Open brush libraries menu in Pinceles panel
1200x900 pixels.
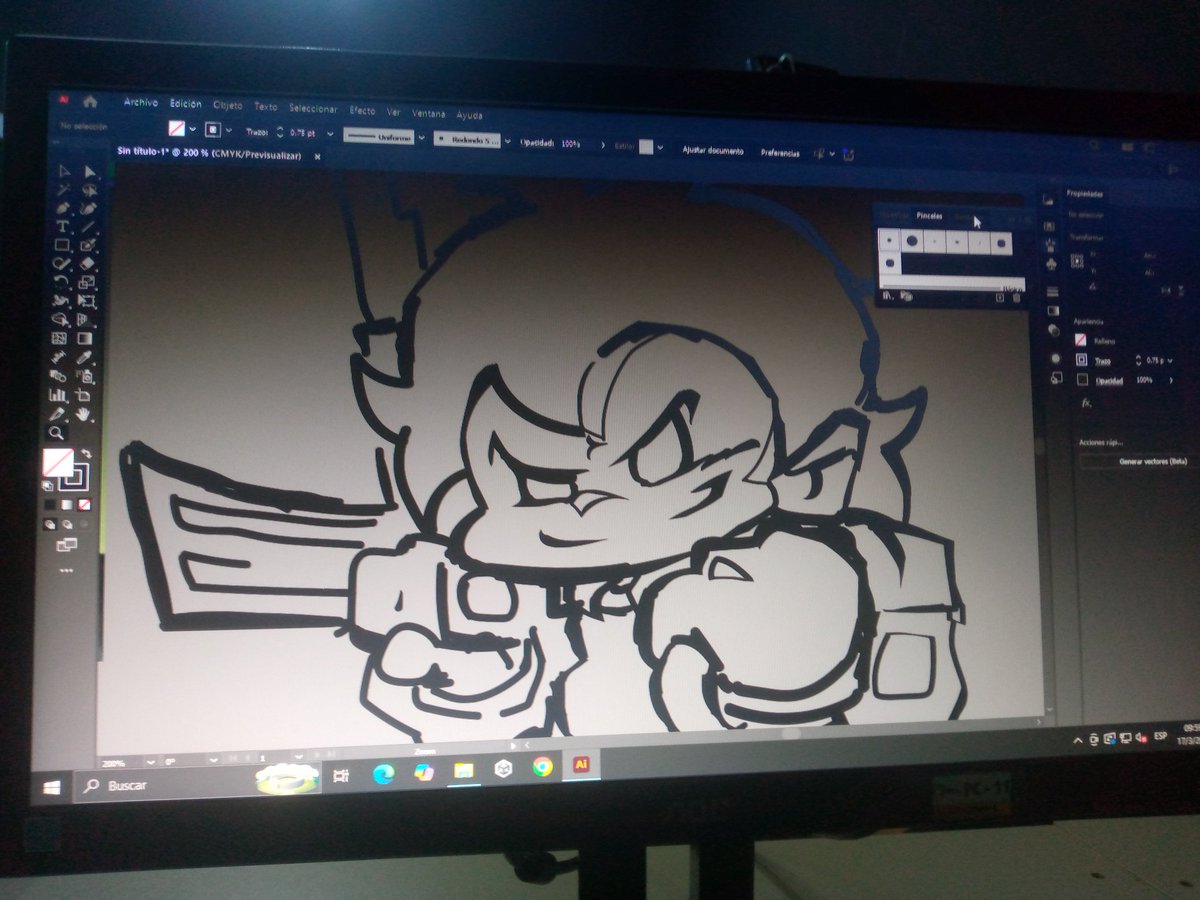888,296
